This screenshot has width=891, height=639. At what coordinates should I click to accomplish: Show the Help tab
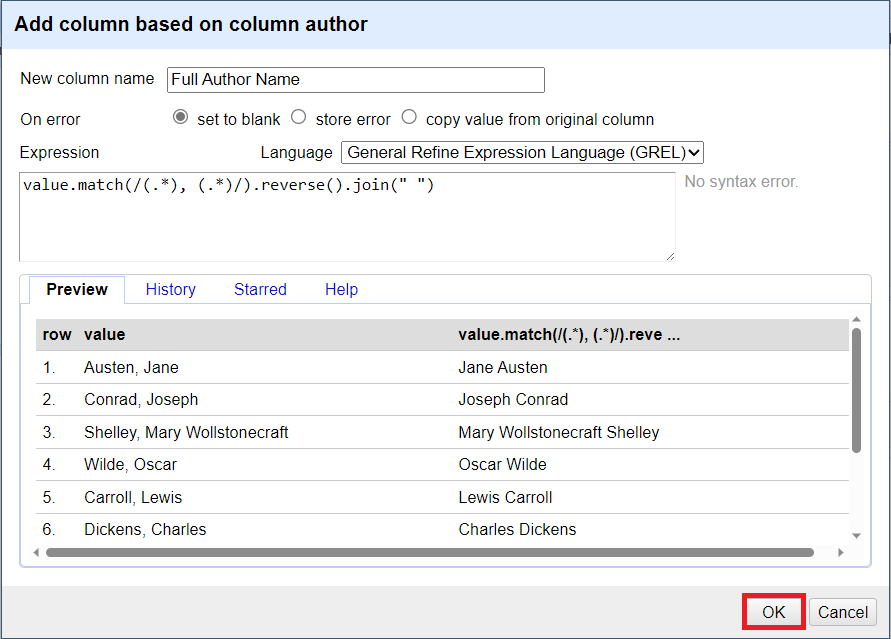pyautogui.click(x=341, y=289)
